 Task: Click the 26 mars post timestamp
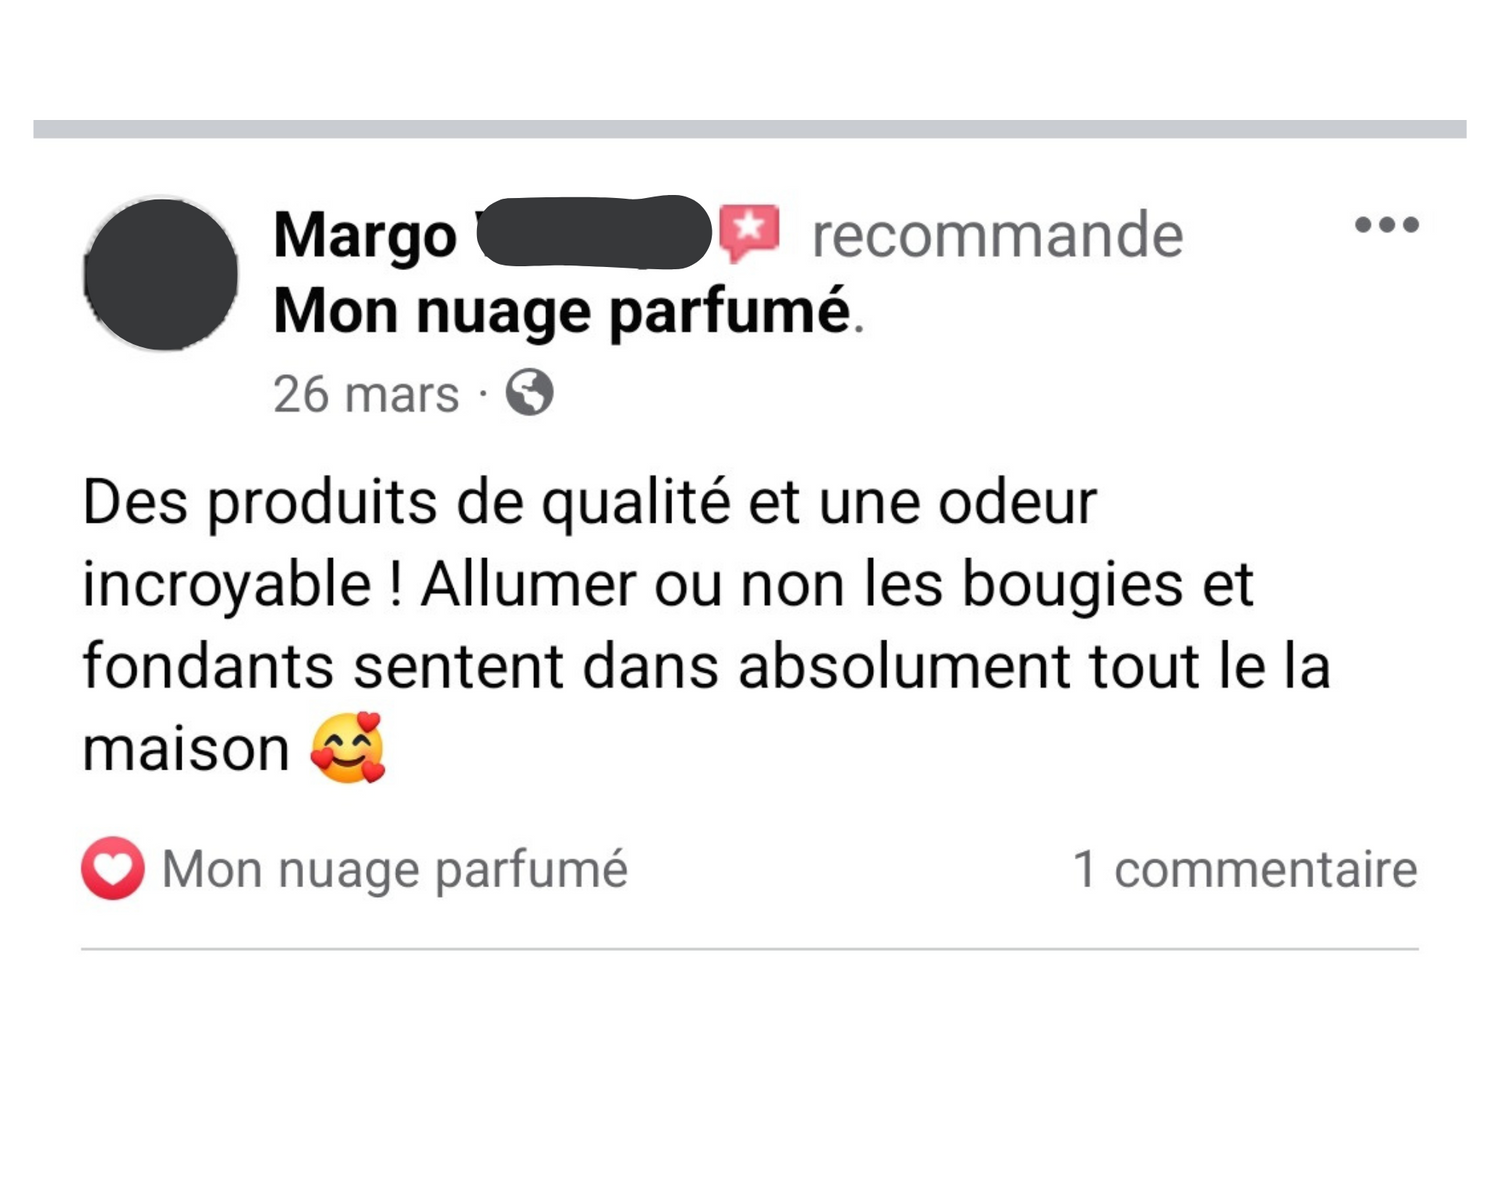point(366,394)
